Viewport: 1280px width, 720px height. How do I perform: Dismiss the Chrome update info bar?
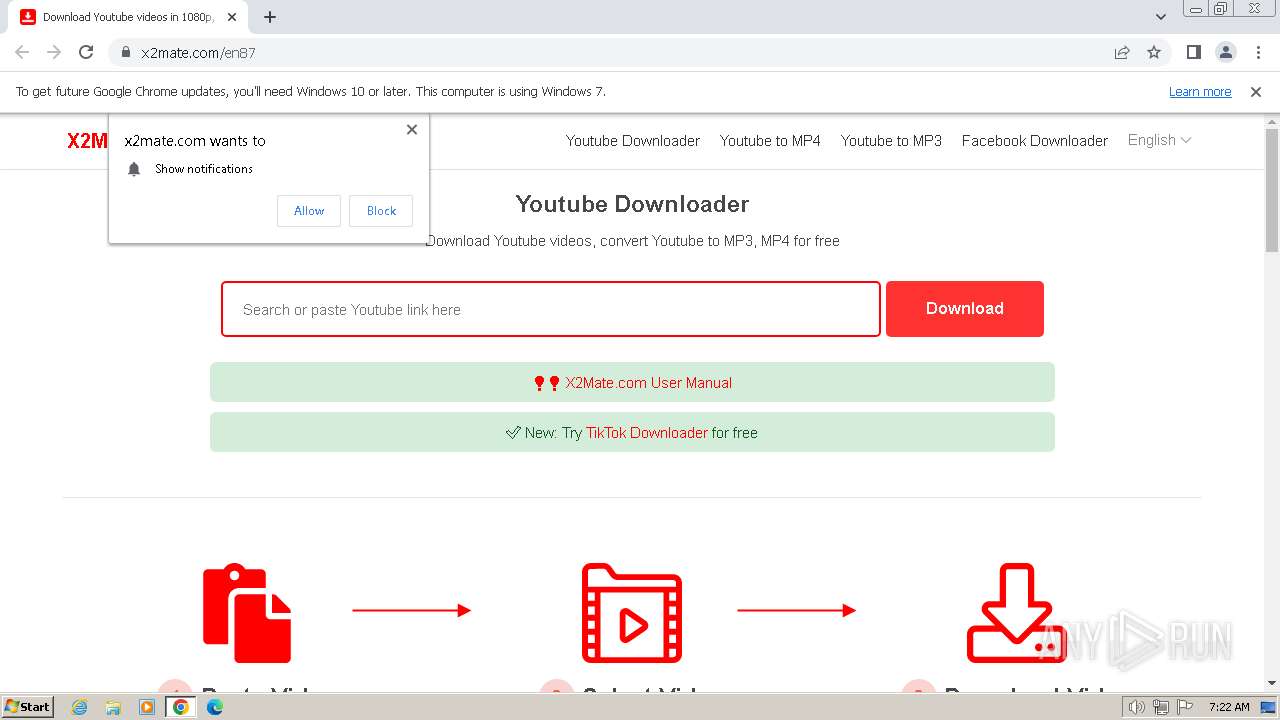pos(1256,91)
